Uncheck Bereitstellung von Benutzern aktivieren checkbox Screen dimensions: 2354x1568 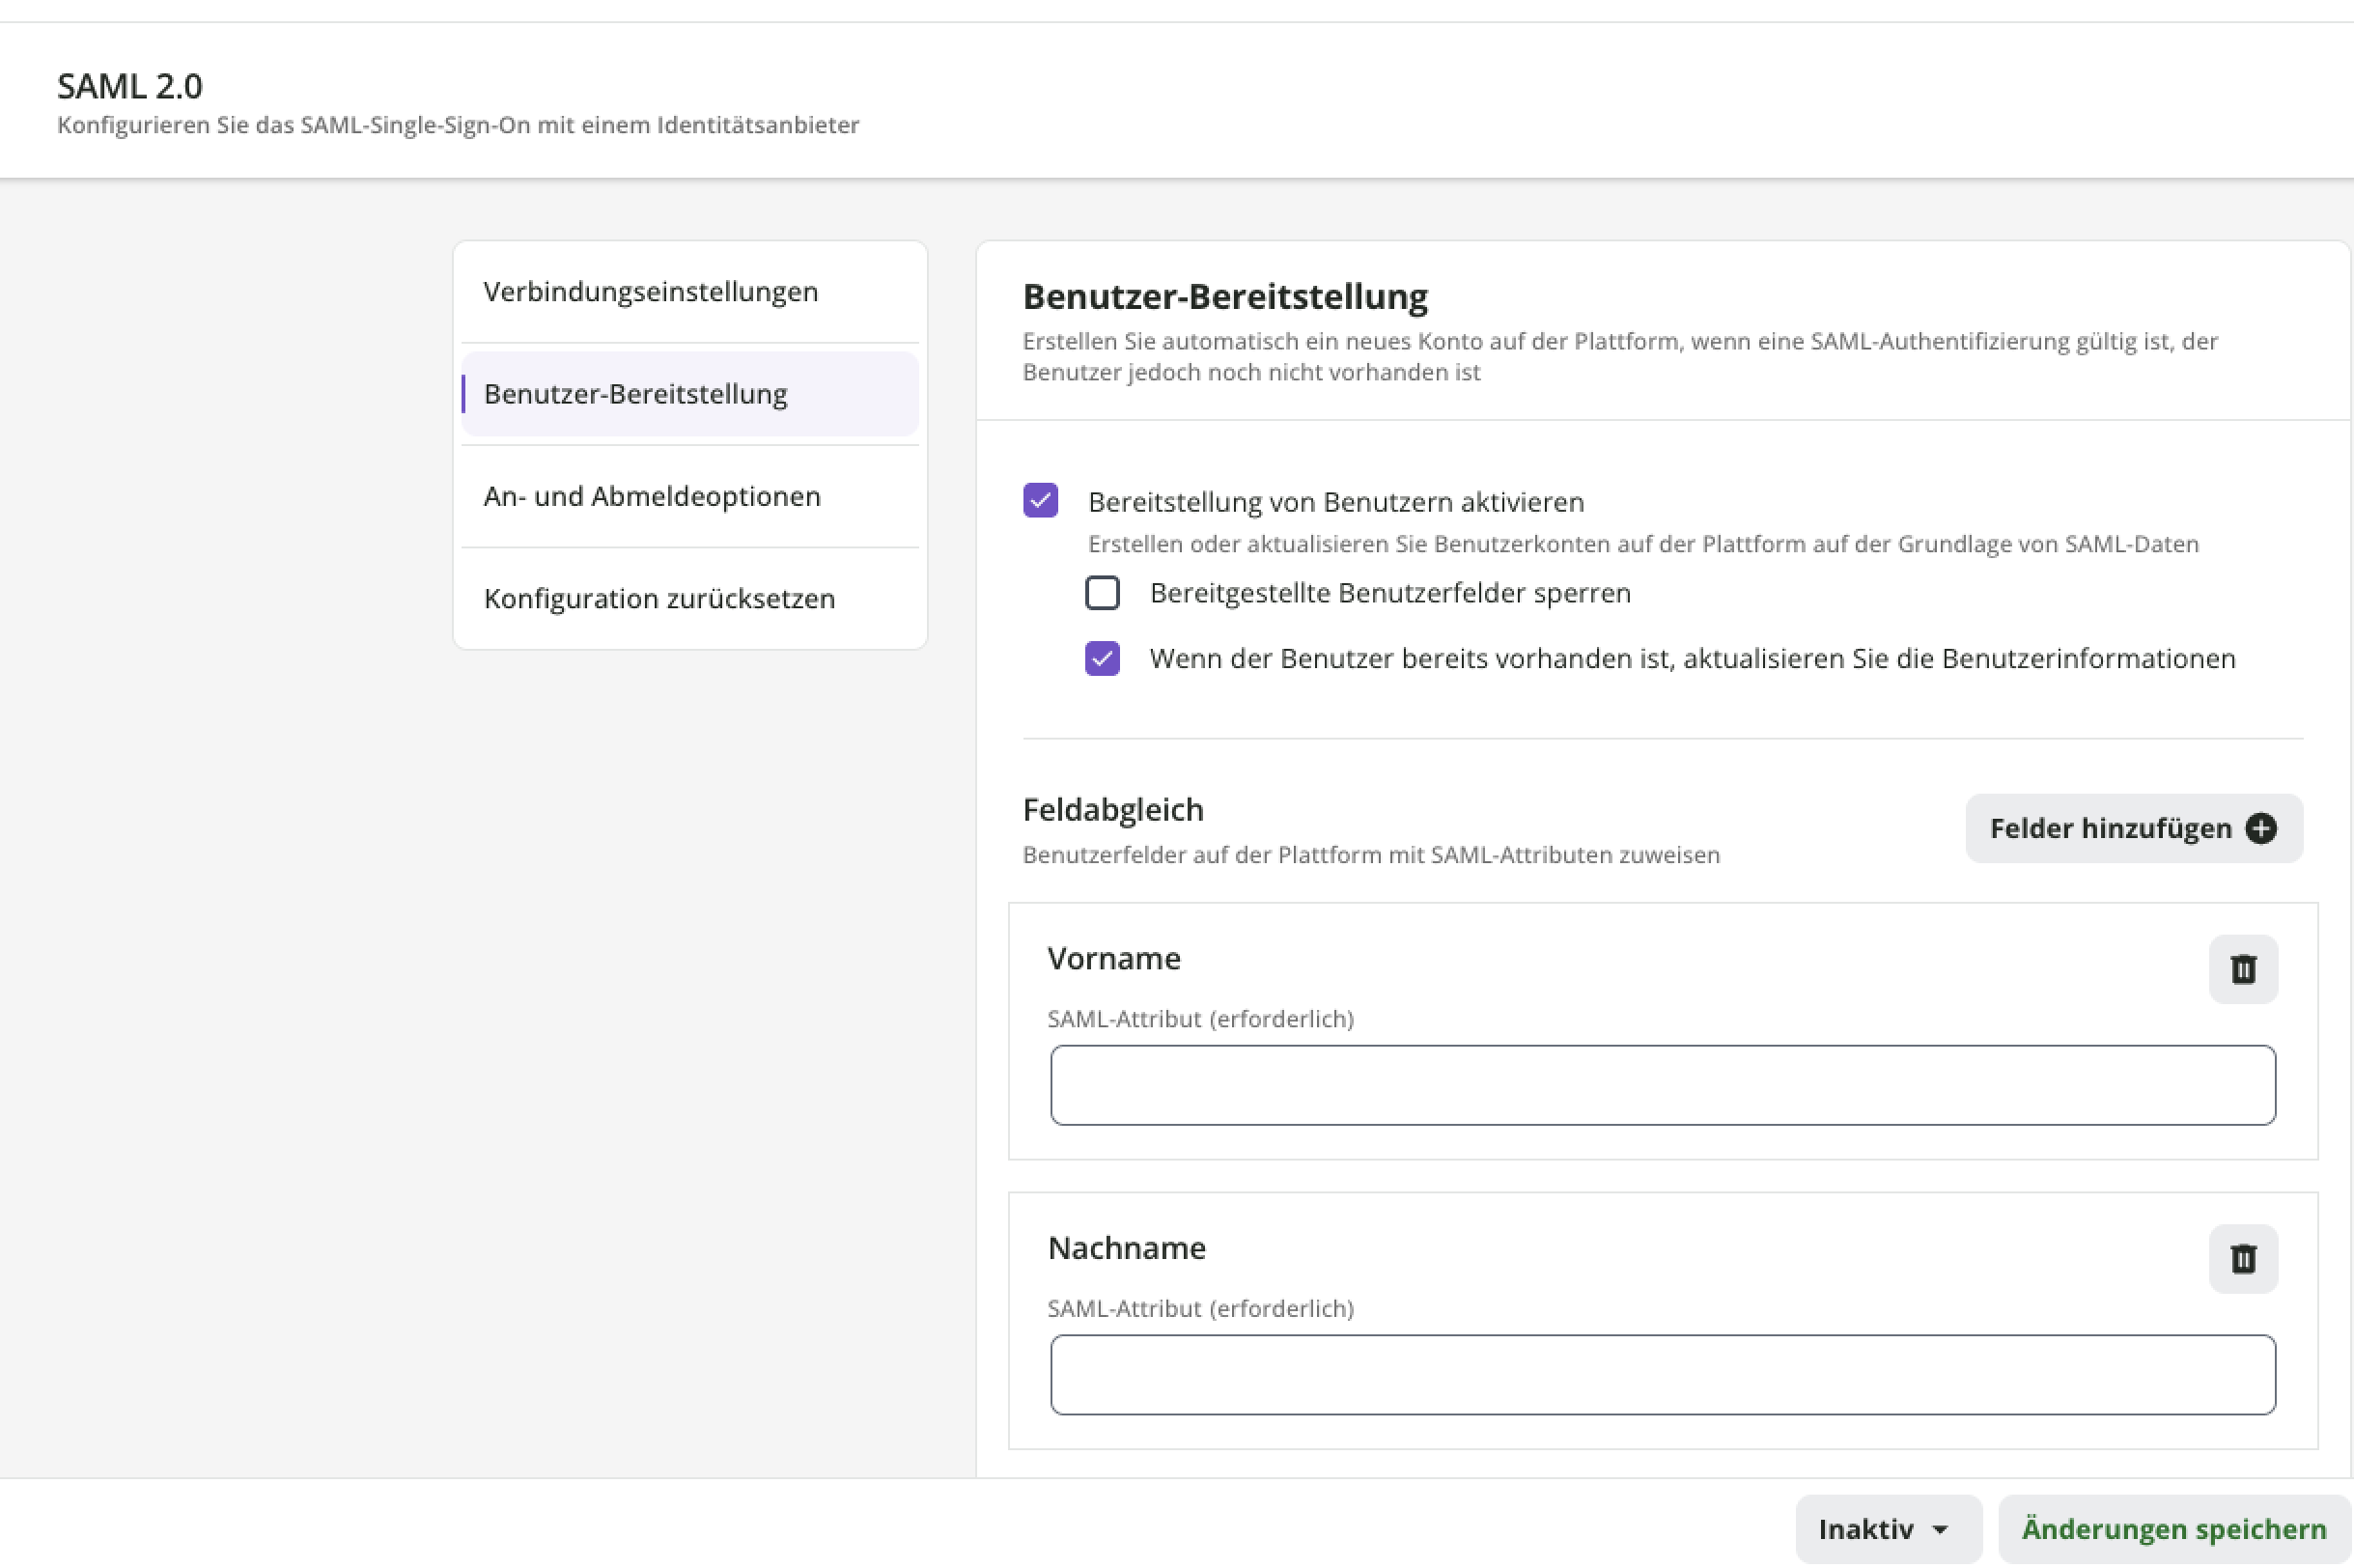coord(1040,500)
